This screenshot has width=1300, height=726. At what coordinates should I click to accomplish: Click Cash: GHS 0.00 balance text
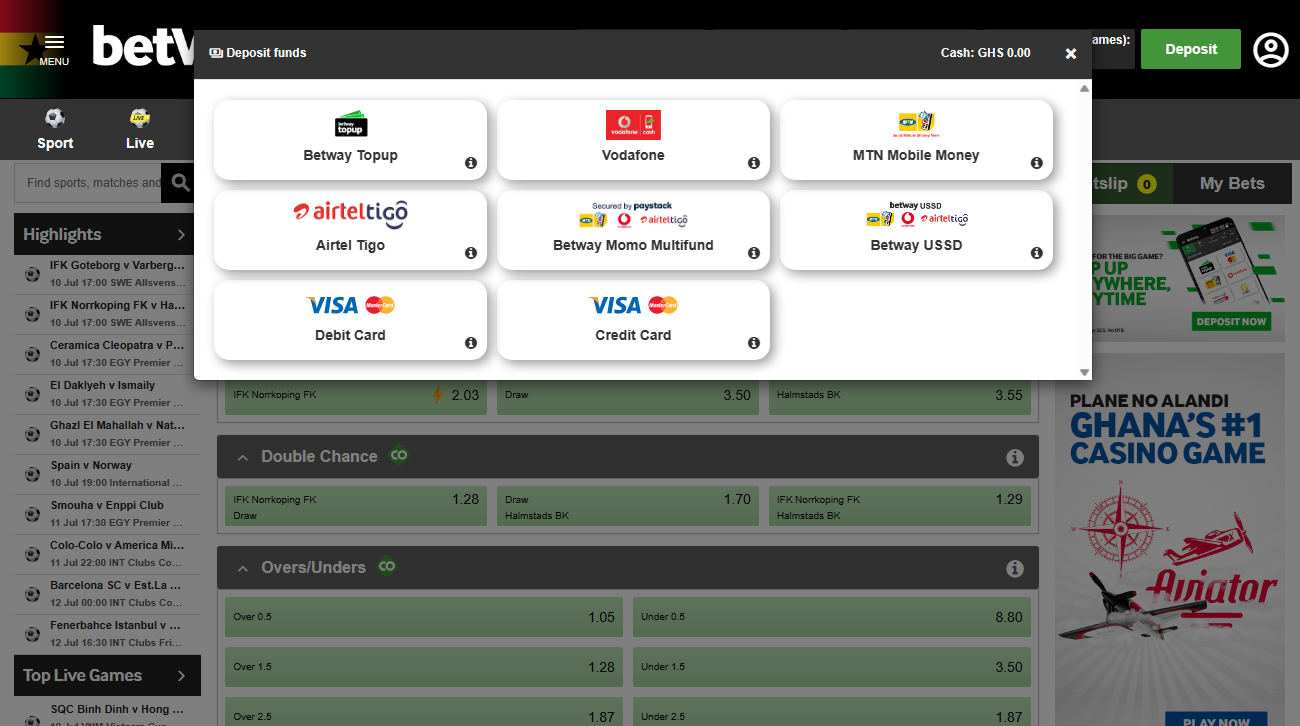click(x=985, y=53)
